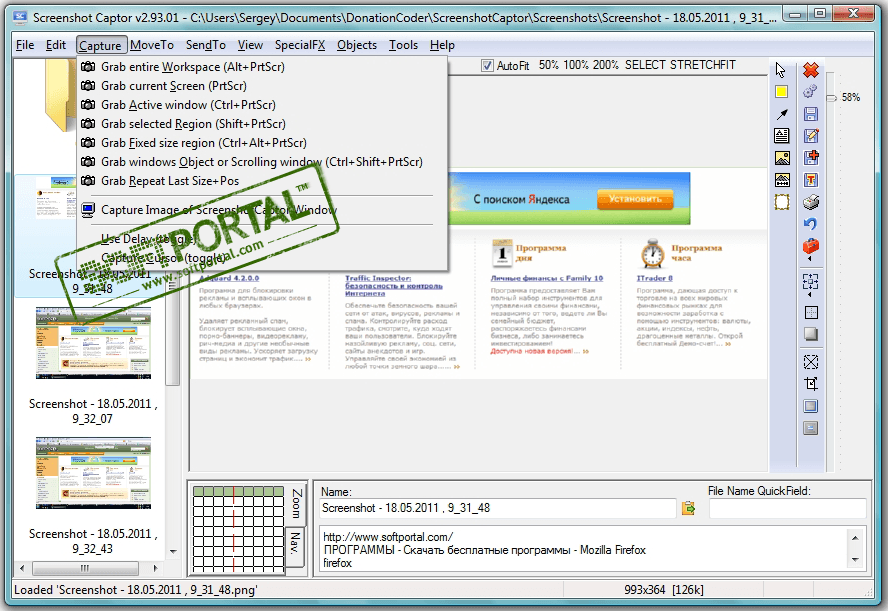Click the folder-arrow icon next to Name field

click(x=688, y=508)
